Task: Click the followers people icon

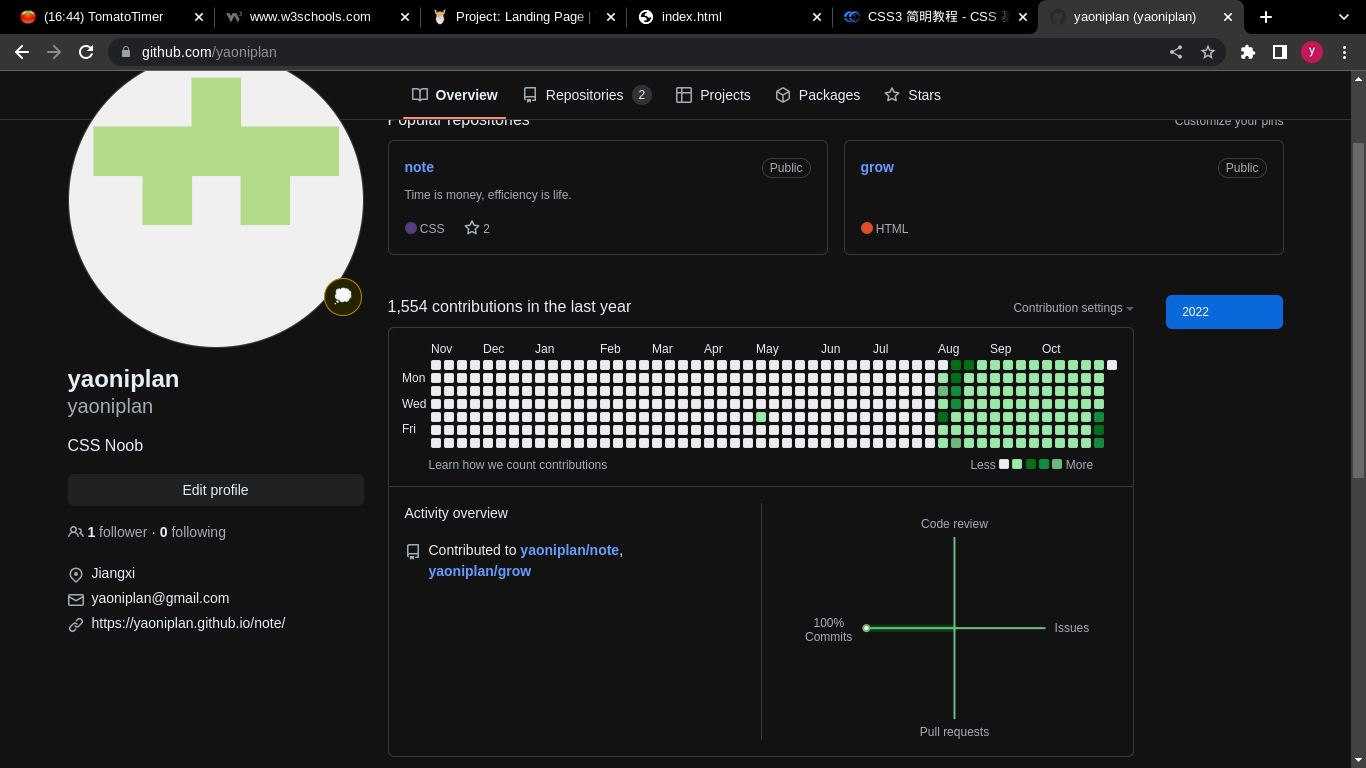Action: pyautogui.click(x=76, y=532)
